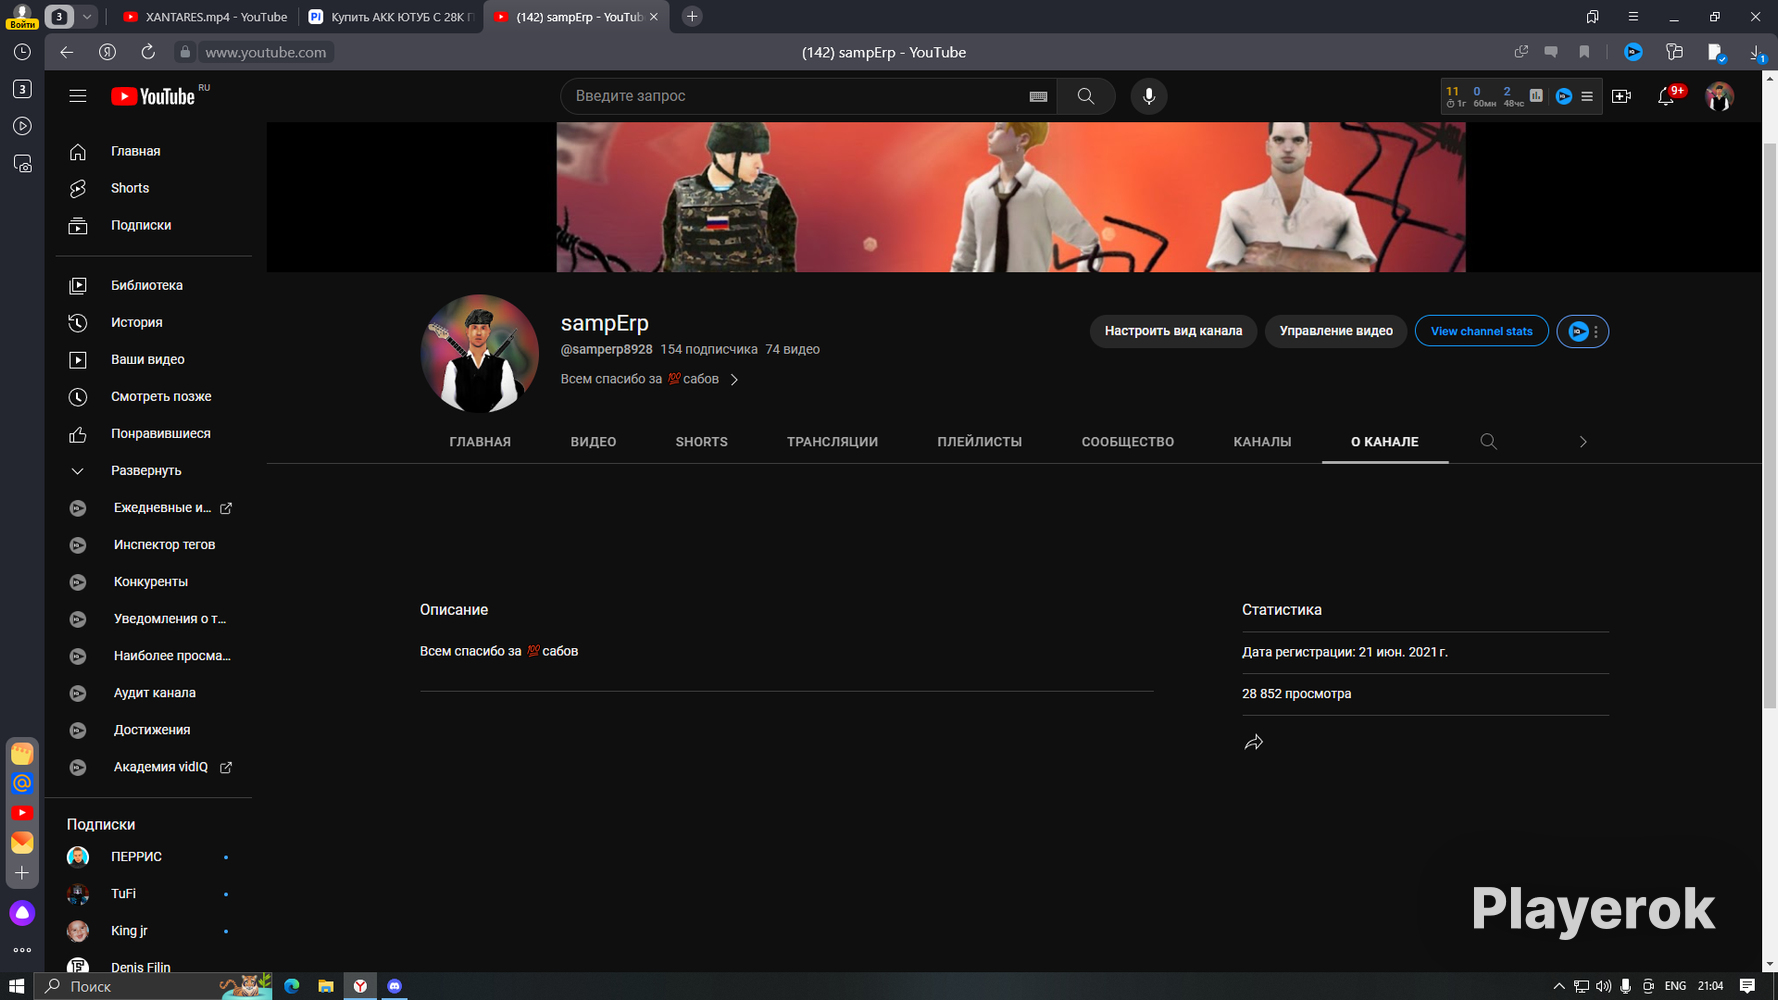Open the bookmark icon in address bar
Image resolution: width=1778 pixels, height=1000 pixels.
coord(1584,52)
